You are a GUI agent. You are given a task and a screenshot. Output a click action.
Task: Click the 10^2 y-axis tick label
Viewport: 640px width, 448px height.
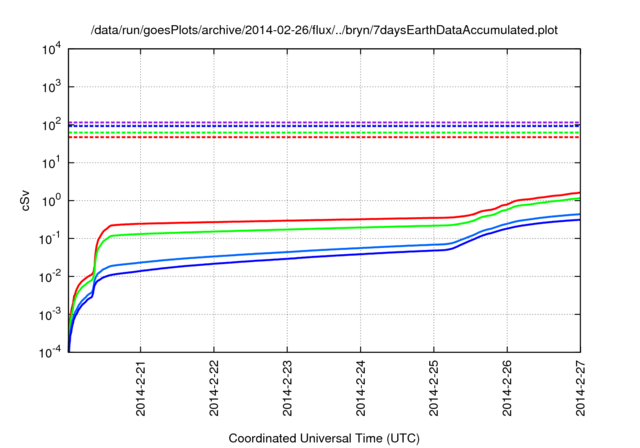click(x=51, y=124)
